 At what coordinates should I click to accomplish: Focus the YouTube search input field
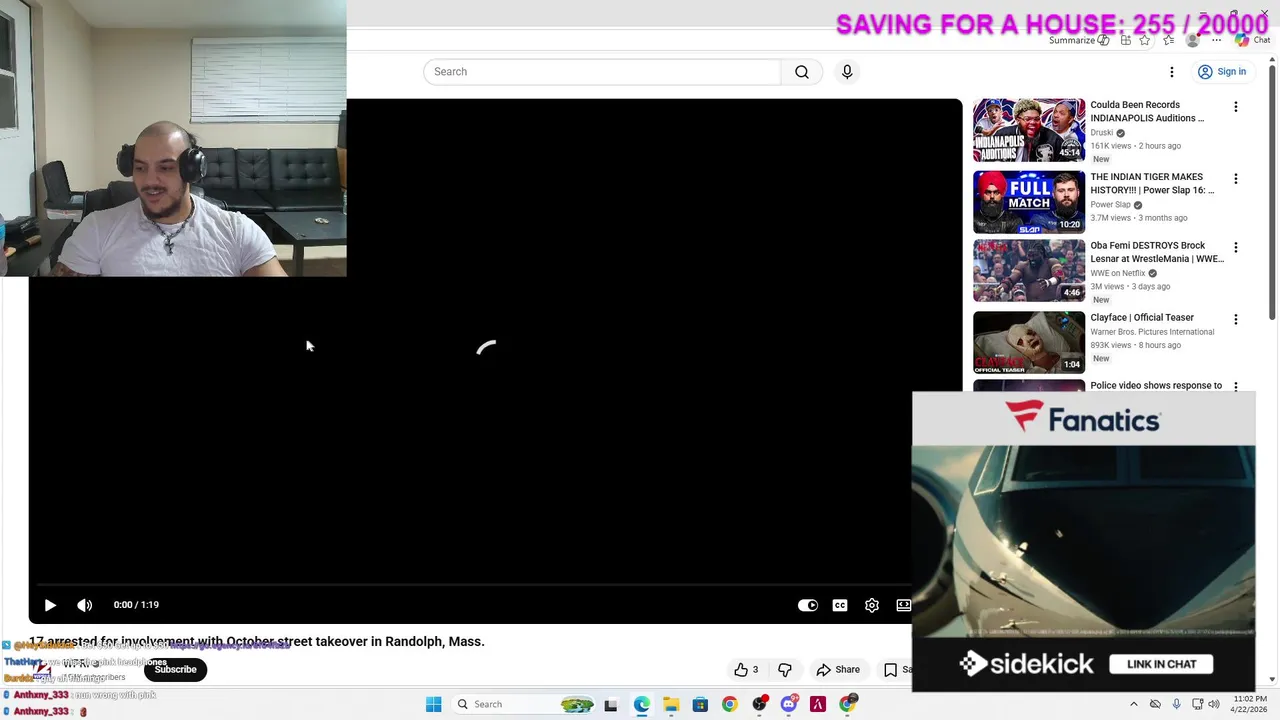click(x=602, y=72)
